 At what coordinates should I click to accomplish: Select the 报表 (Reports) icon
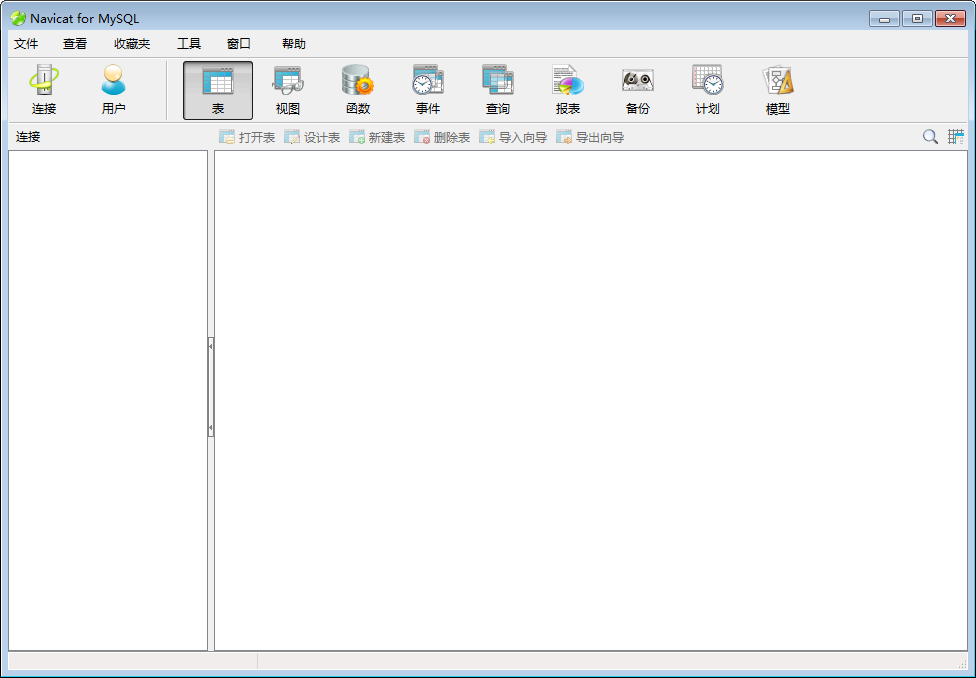(567, 88)
